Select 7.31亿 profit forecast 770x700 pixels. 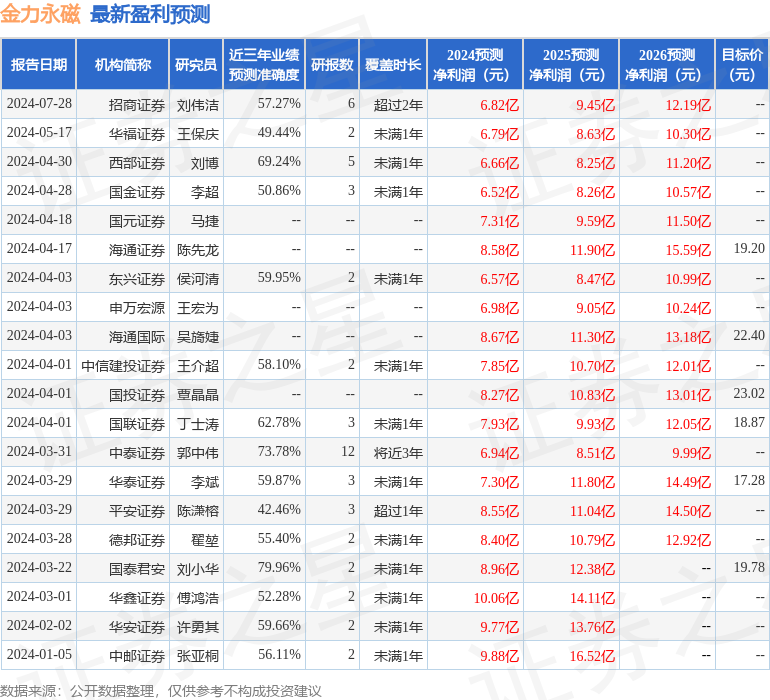[499, 221]
